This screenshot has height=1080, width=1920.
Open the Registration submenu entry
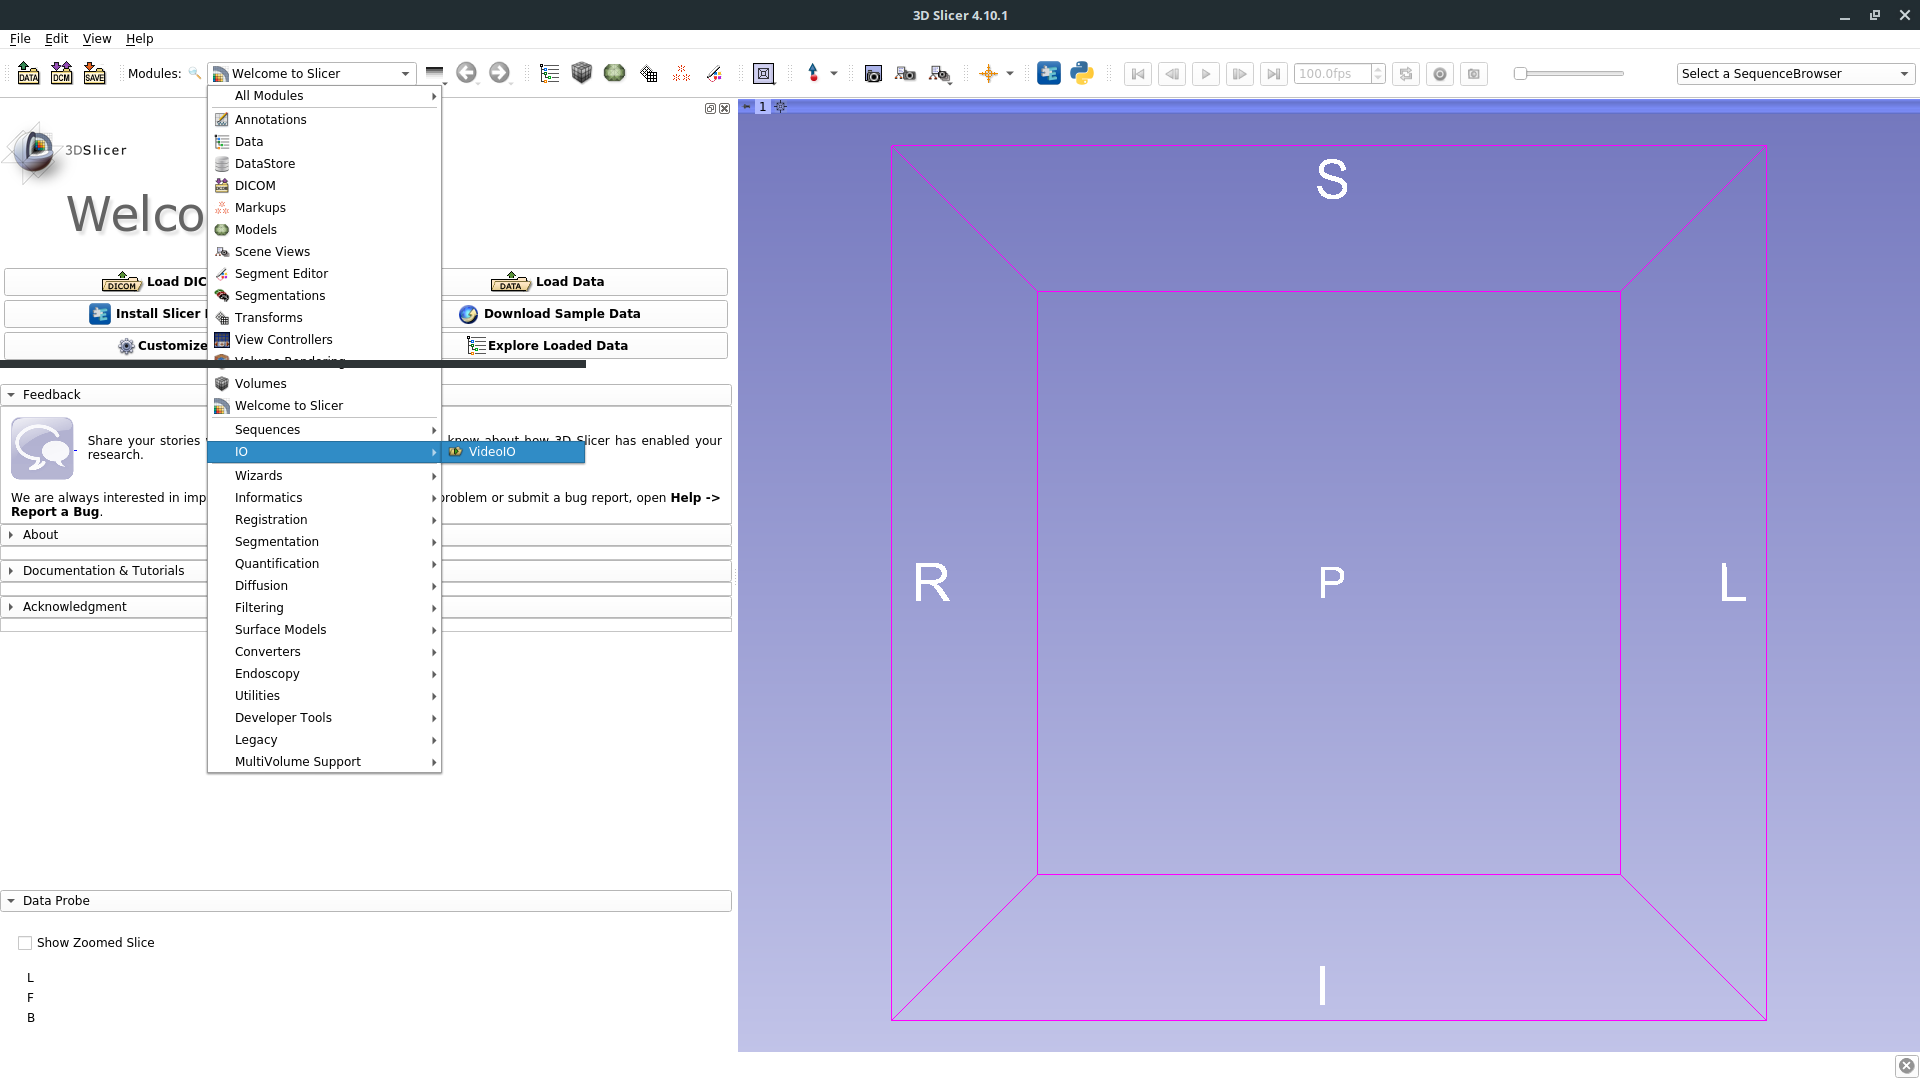(x=271, y=520)
